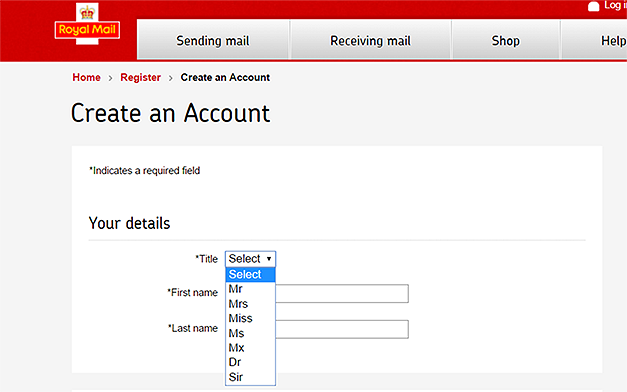
Task: Select Mx from the title options
Action: pos(250,348)
